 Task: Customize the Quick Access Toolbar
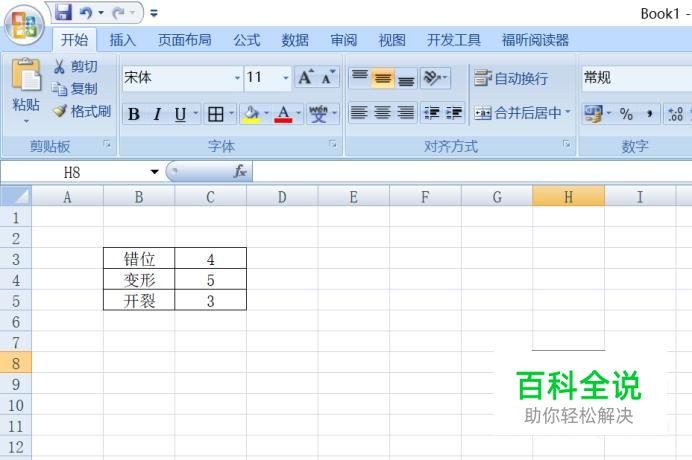tap(154, 13)
